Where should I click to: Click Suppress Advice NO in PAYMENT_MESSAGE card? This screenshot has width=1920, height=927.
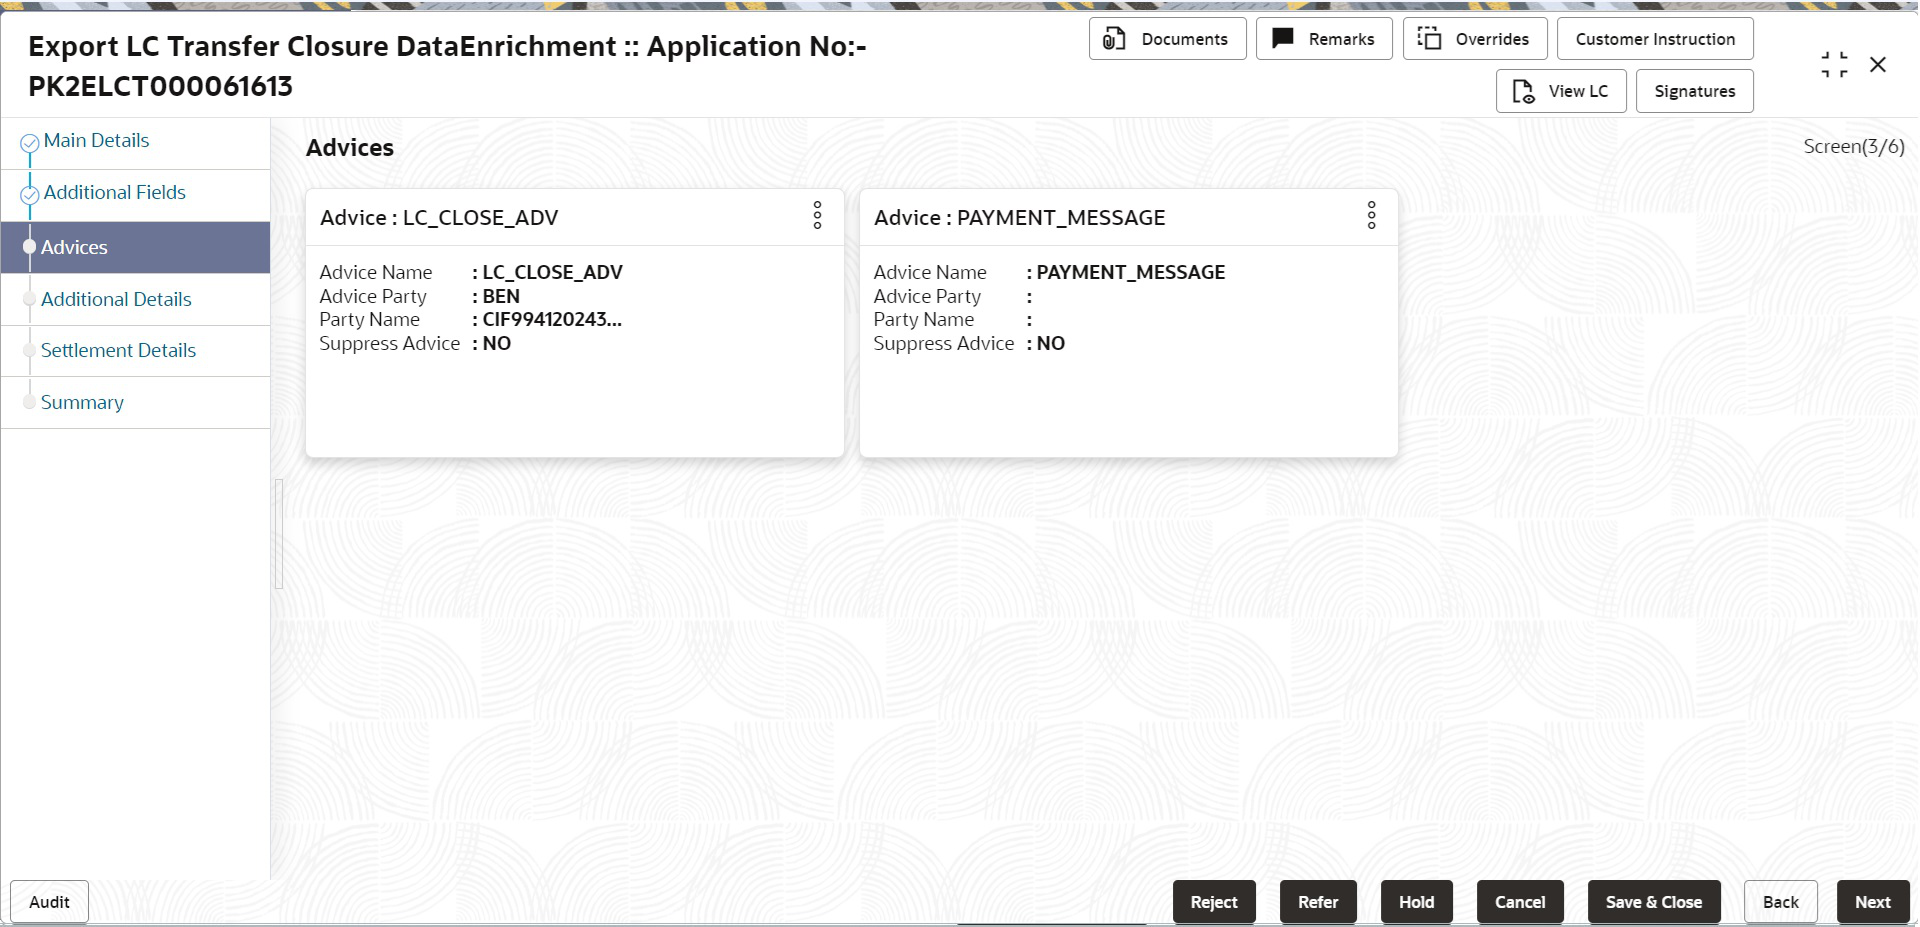1051,344
